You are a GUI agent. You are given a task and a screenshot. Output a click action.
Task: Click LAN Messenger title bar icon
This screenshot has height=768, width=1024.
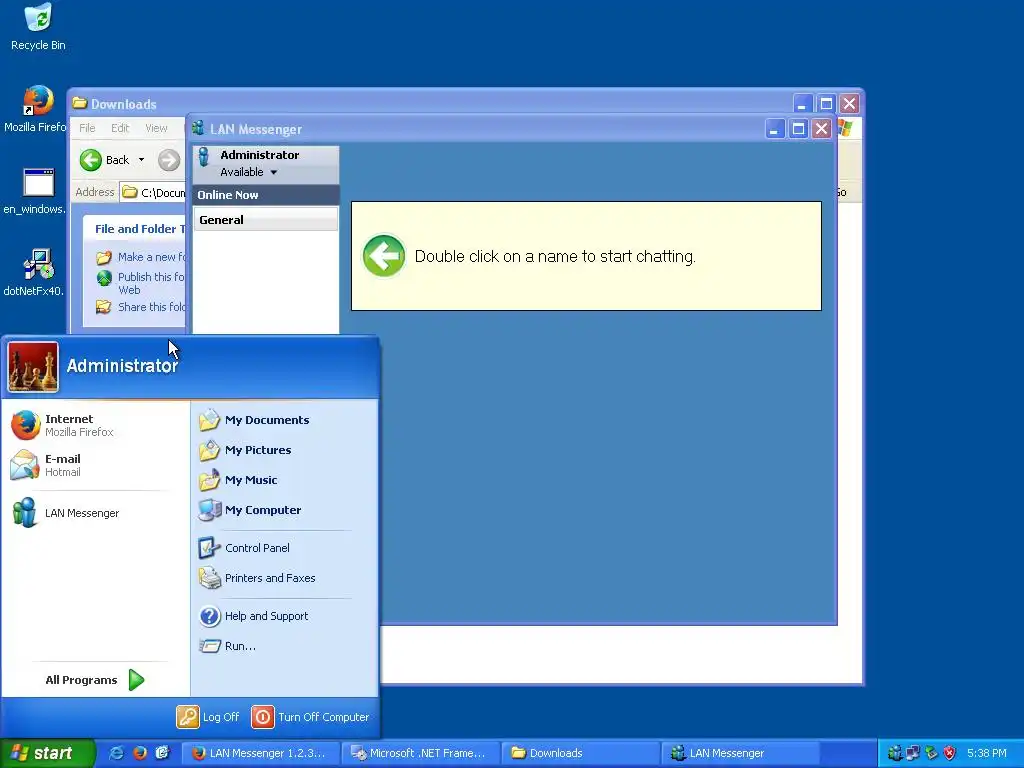[198, 129]
